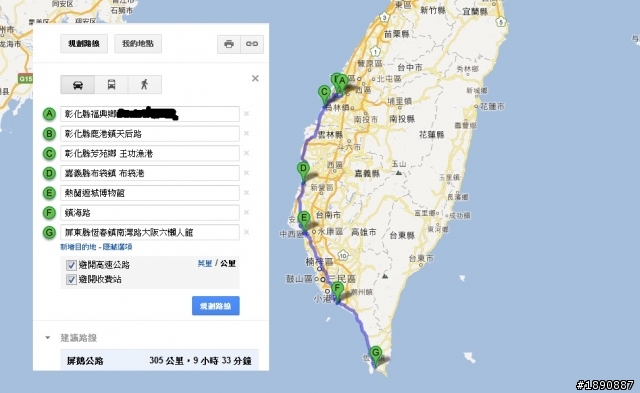Click the print directions icon
This screenshot has width=640, height=393.
pos(229,44)
